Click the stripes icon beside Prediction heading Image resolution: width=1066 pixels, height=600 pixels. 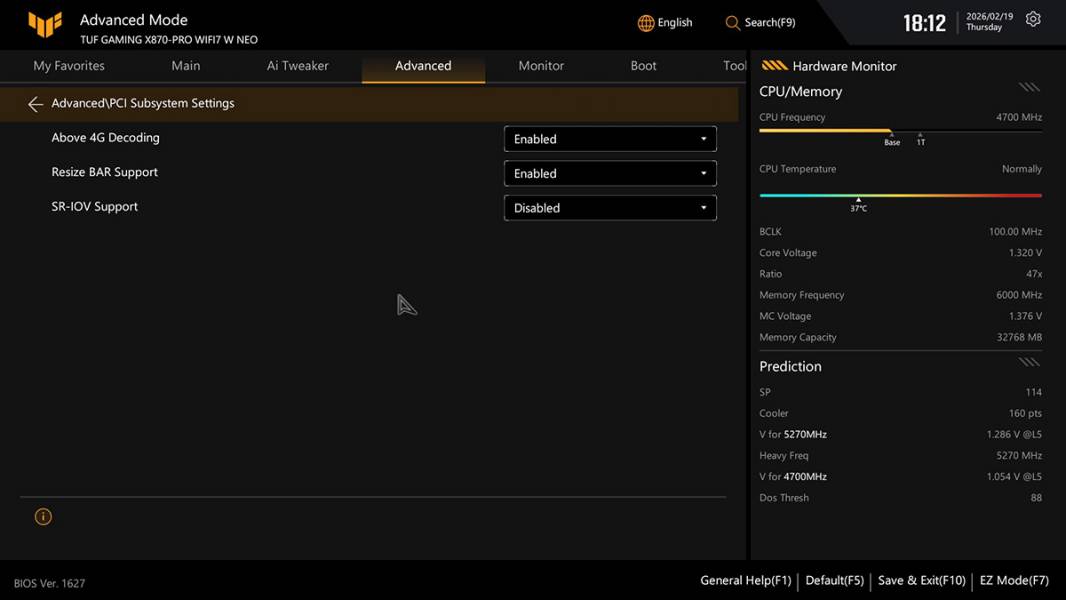1029,362
